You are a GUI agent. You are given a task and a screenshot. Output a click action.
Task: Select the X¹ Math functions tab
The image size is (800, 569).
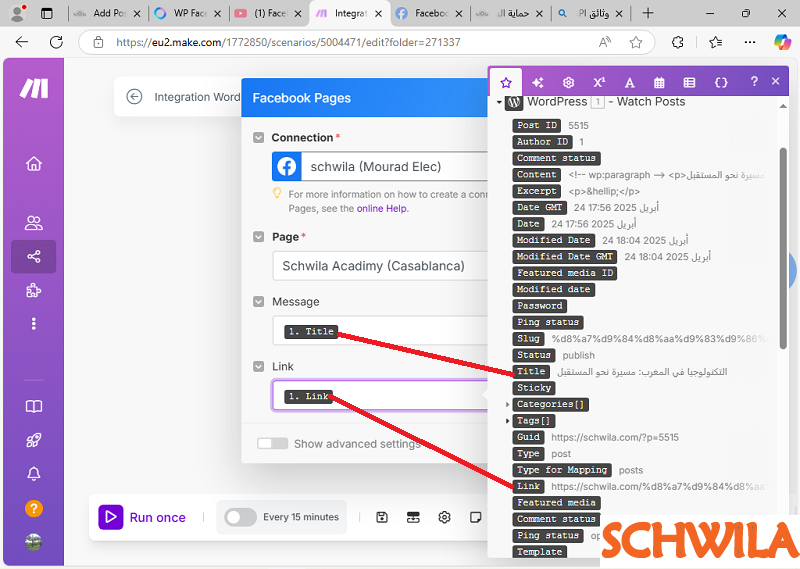pyautogui.click(x=599, y=82)
